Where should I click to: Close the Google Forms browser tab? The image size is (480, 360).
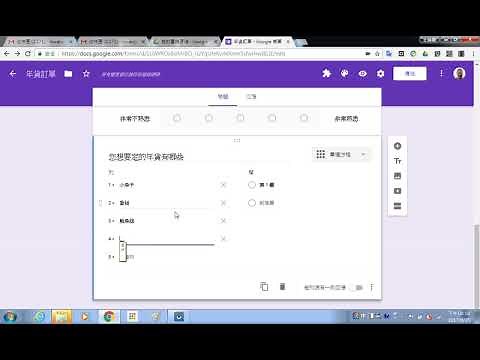[288, 42]
